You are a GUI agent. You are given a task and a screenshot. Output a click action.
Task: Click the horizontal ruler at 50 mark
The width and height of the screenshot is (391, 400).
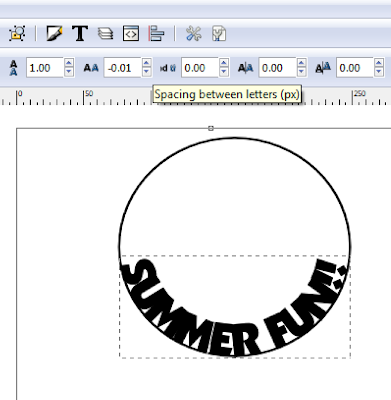pos(89,93)
